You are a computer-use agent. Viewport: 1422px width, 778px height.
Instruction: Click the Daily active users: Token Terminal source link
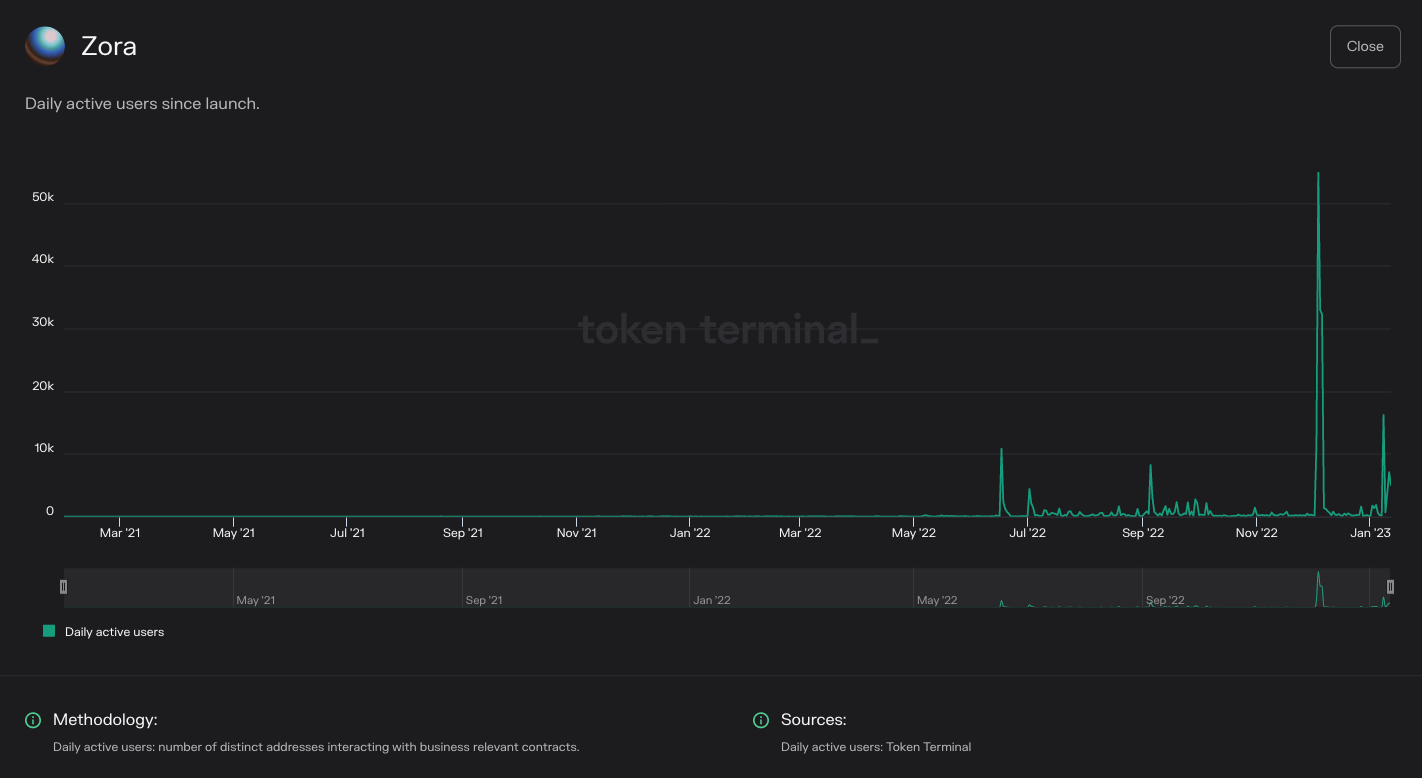[x=876, y=746]
